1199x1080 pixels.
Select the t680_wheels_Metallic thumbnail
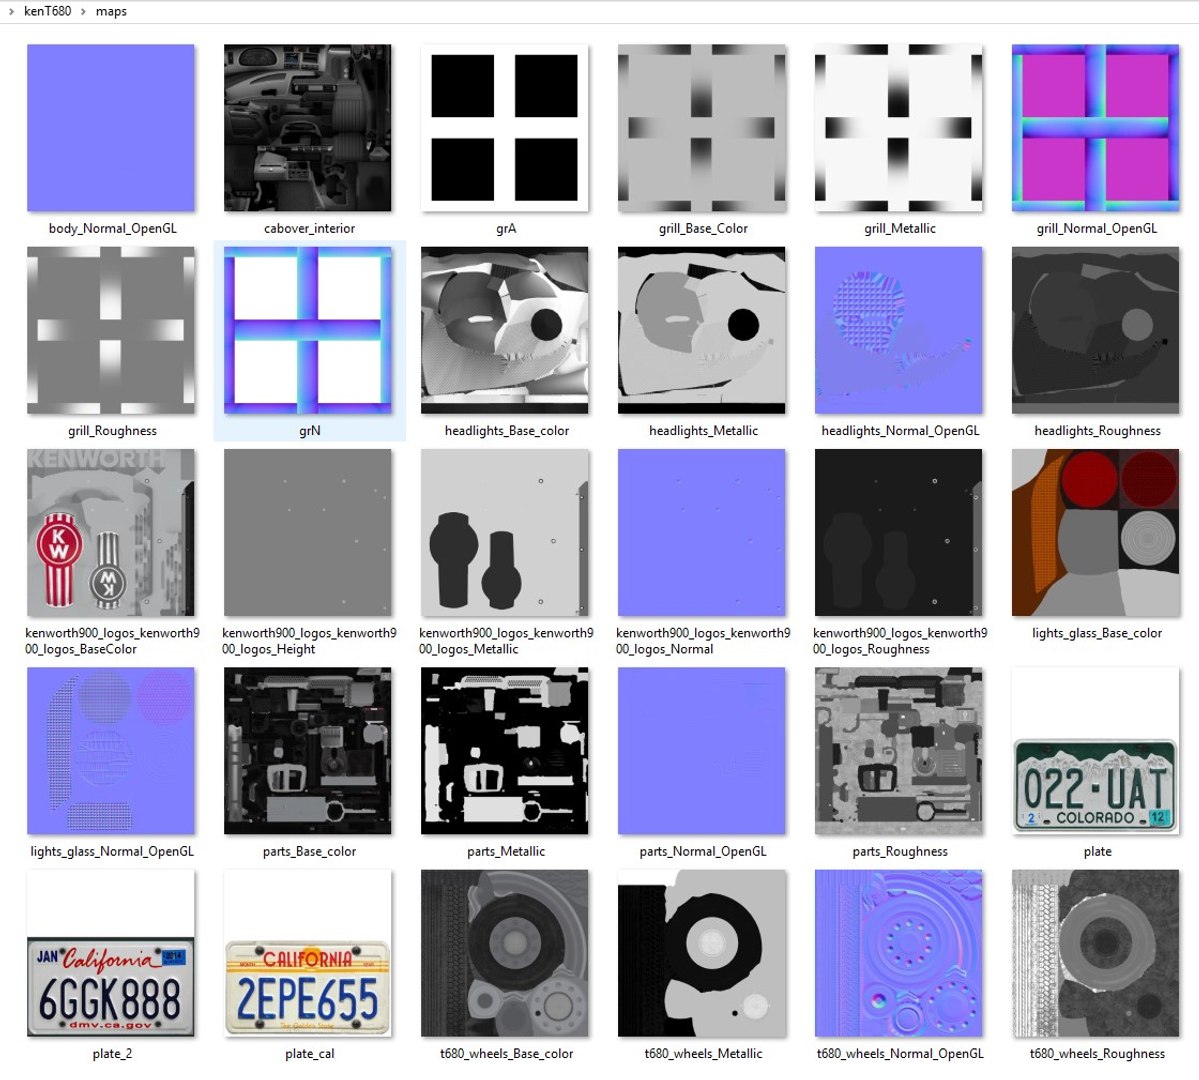[702, 953]
